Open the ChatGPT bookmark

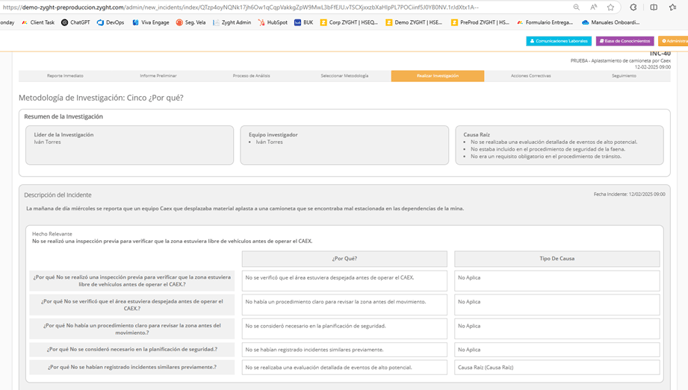point(75,22)
